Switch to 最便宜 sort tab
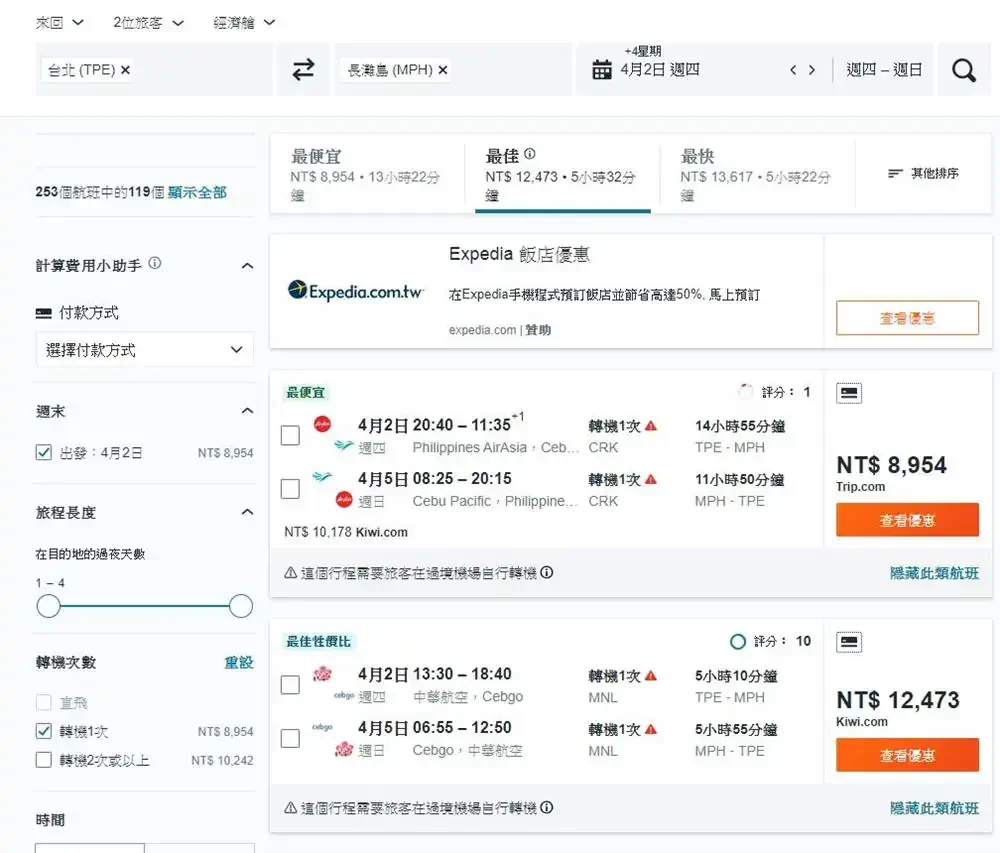Image resolution: width=1000 pixels, height=853 pixels. pyautogui.click(x=367, y=174)
